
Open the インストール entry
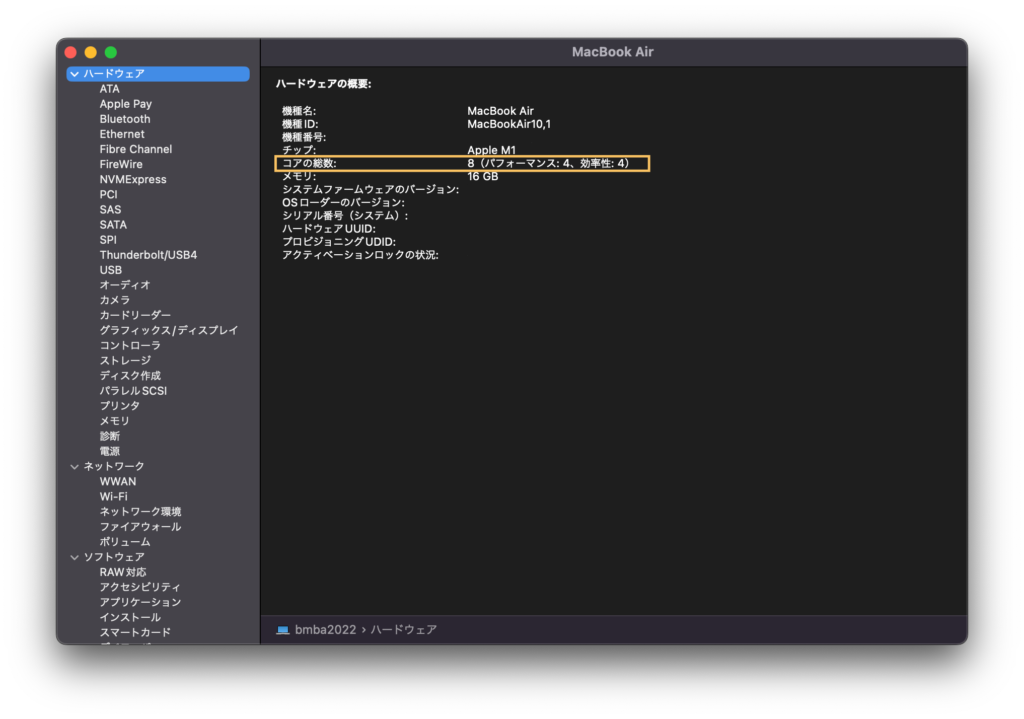pyautogui.click(x=130, y=617)
